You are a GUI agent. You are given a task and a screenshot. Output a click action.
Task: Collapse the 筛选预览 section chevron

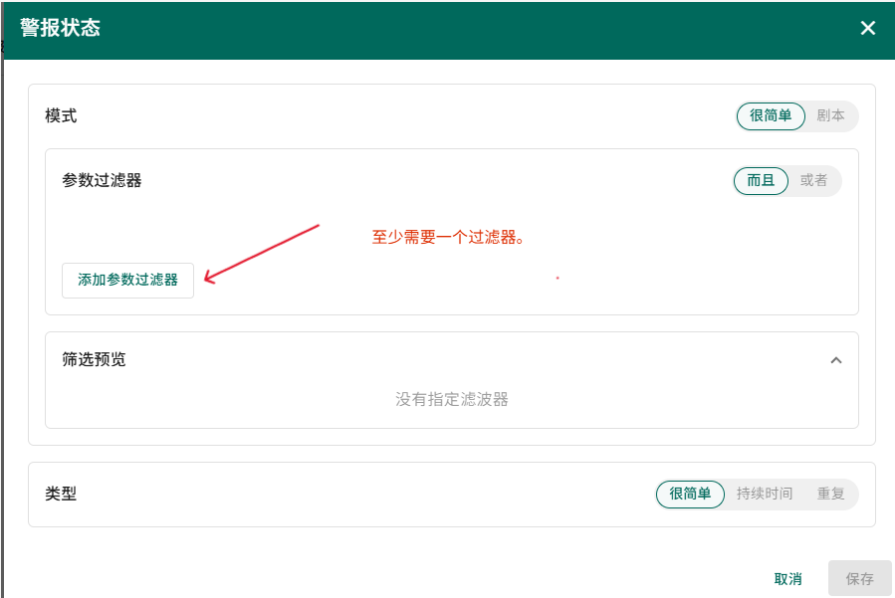836,360
